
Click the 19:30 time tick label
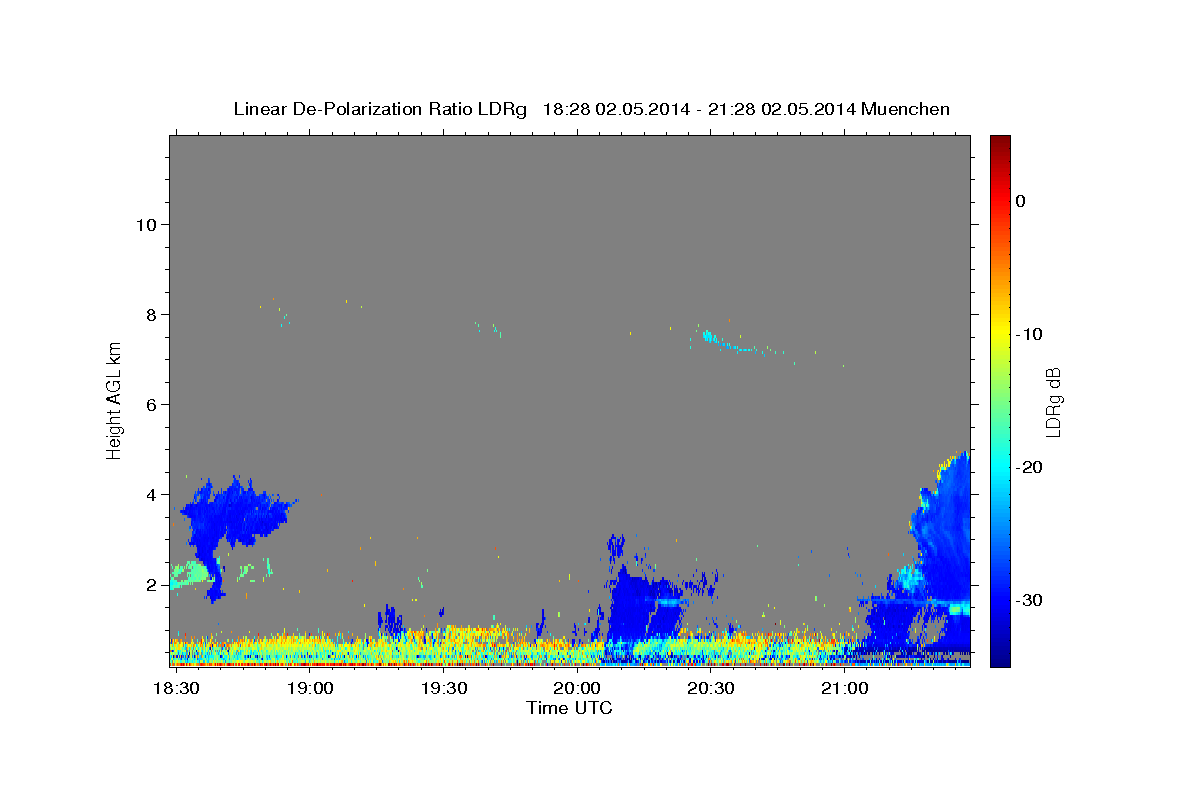443,688
